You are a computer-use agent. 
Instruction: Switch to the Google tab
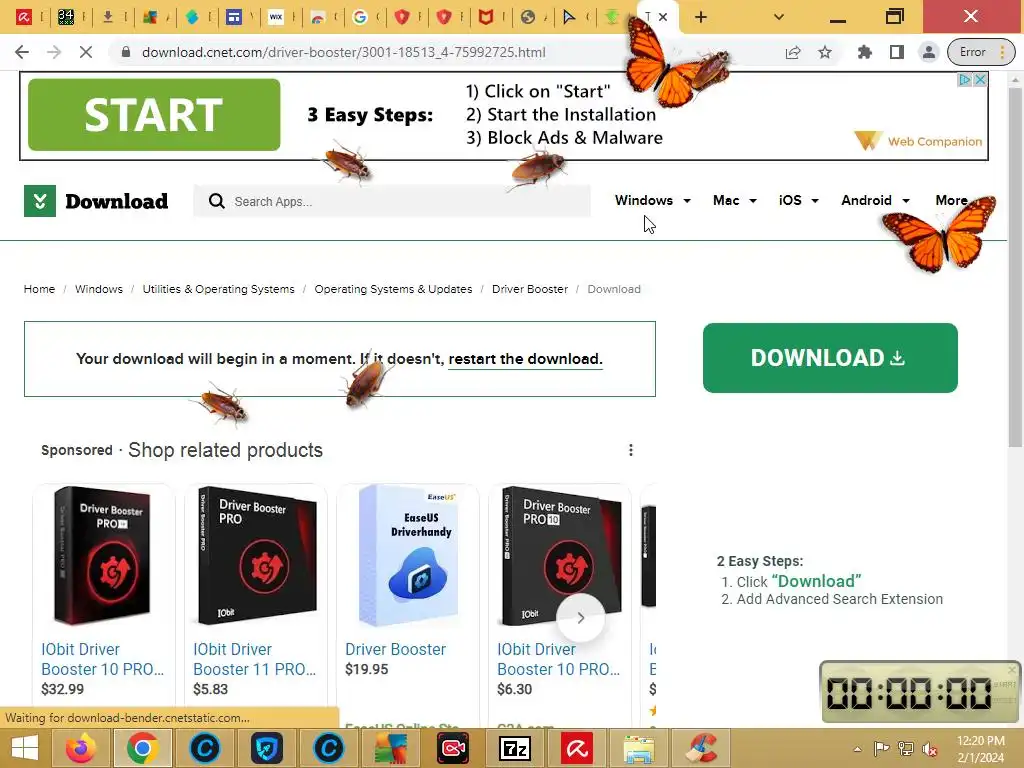(x=360, y=17)
